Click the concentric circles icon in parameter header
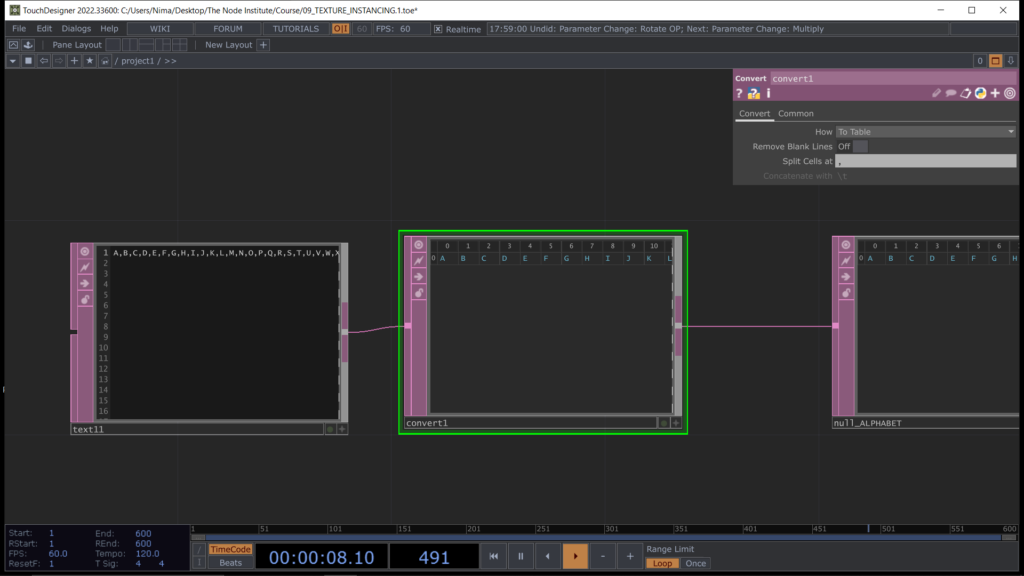The height and width of the screenshot is (576, 1024). point(1010,93)
